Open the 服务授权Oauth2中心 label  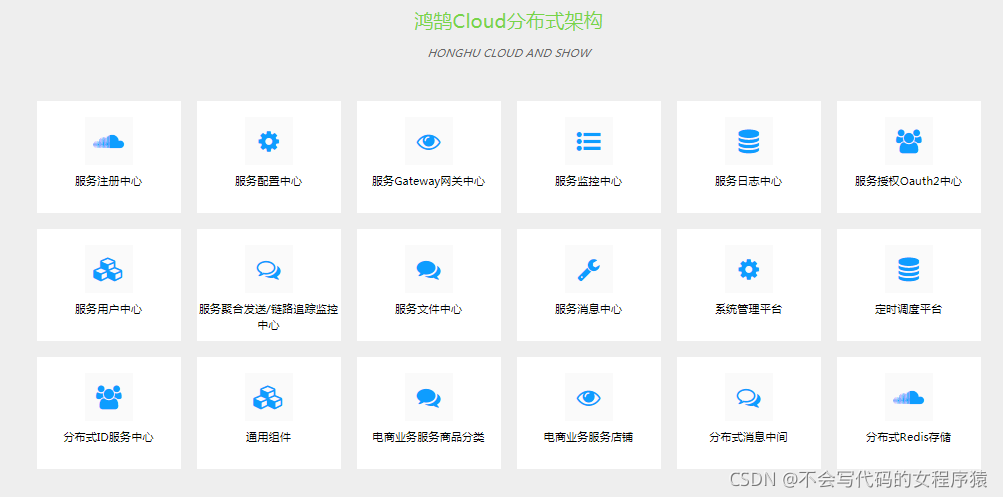(908, 181)
